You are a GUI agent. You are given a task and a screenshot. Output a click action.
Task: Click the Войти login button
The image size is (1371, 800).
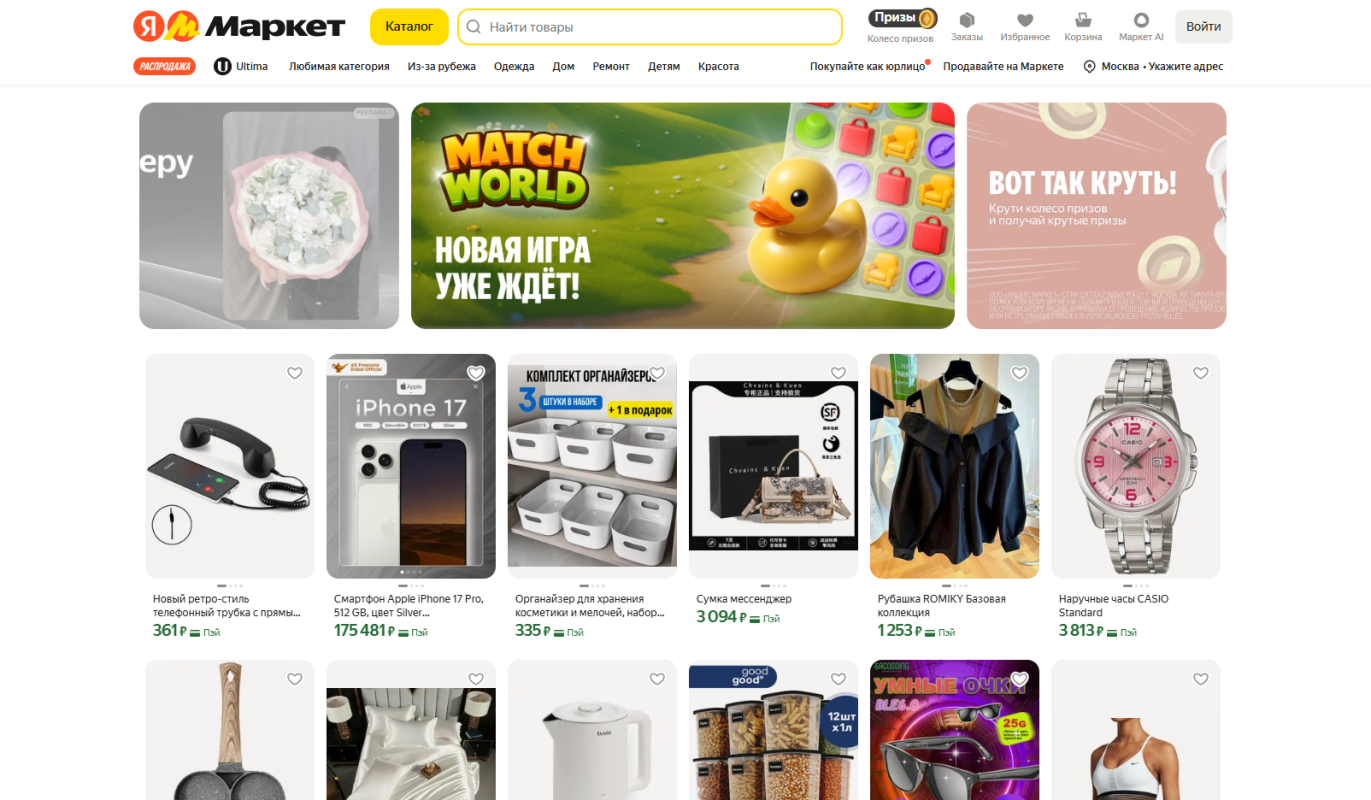pyautogui.click(x=1203, y=27)
